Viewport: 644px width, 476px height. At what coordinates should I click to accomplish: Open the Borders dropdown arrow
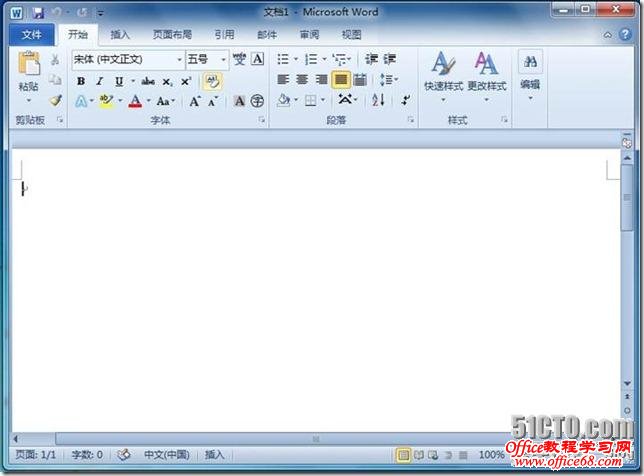tap(323, 100)
